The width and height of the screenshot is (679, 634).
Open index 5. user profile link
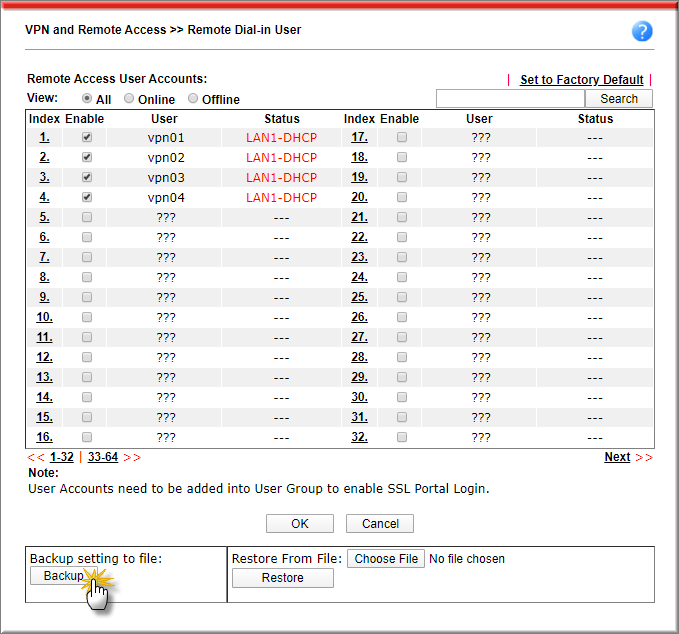45,217
